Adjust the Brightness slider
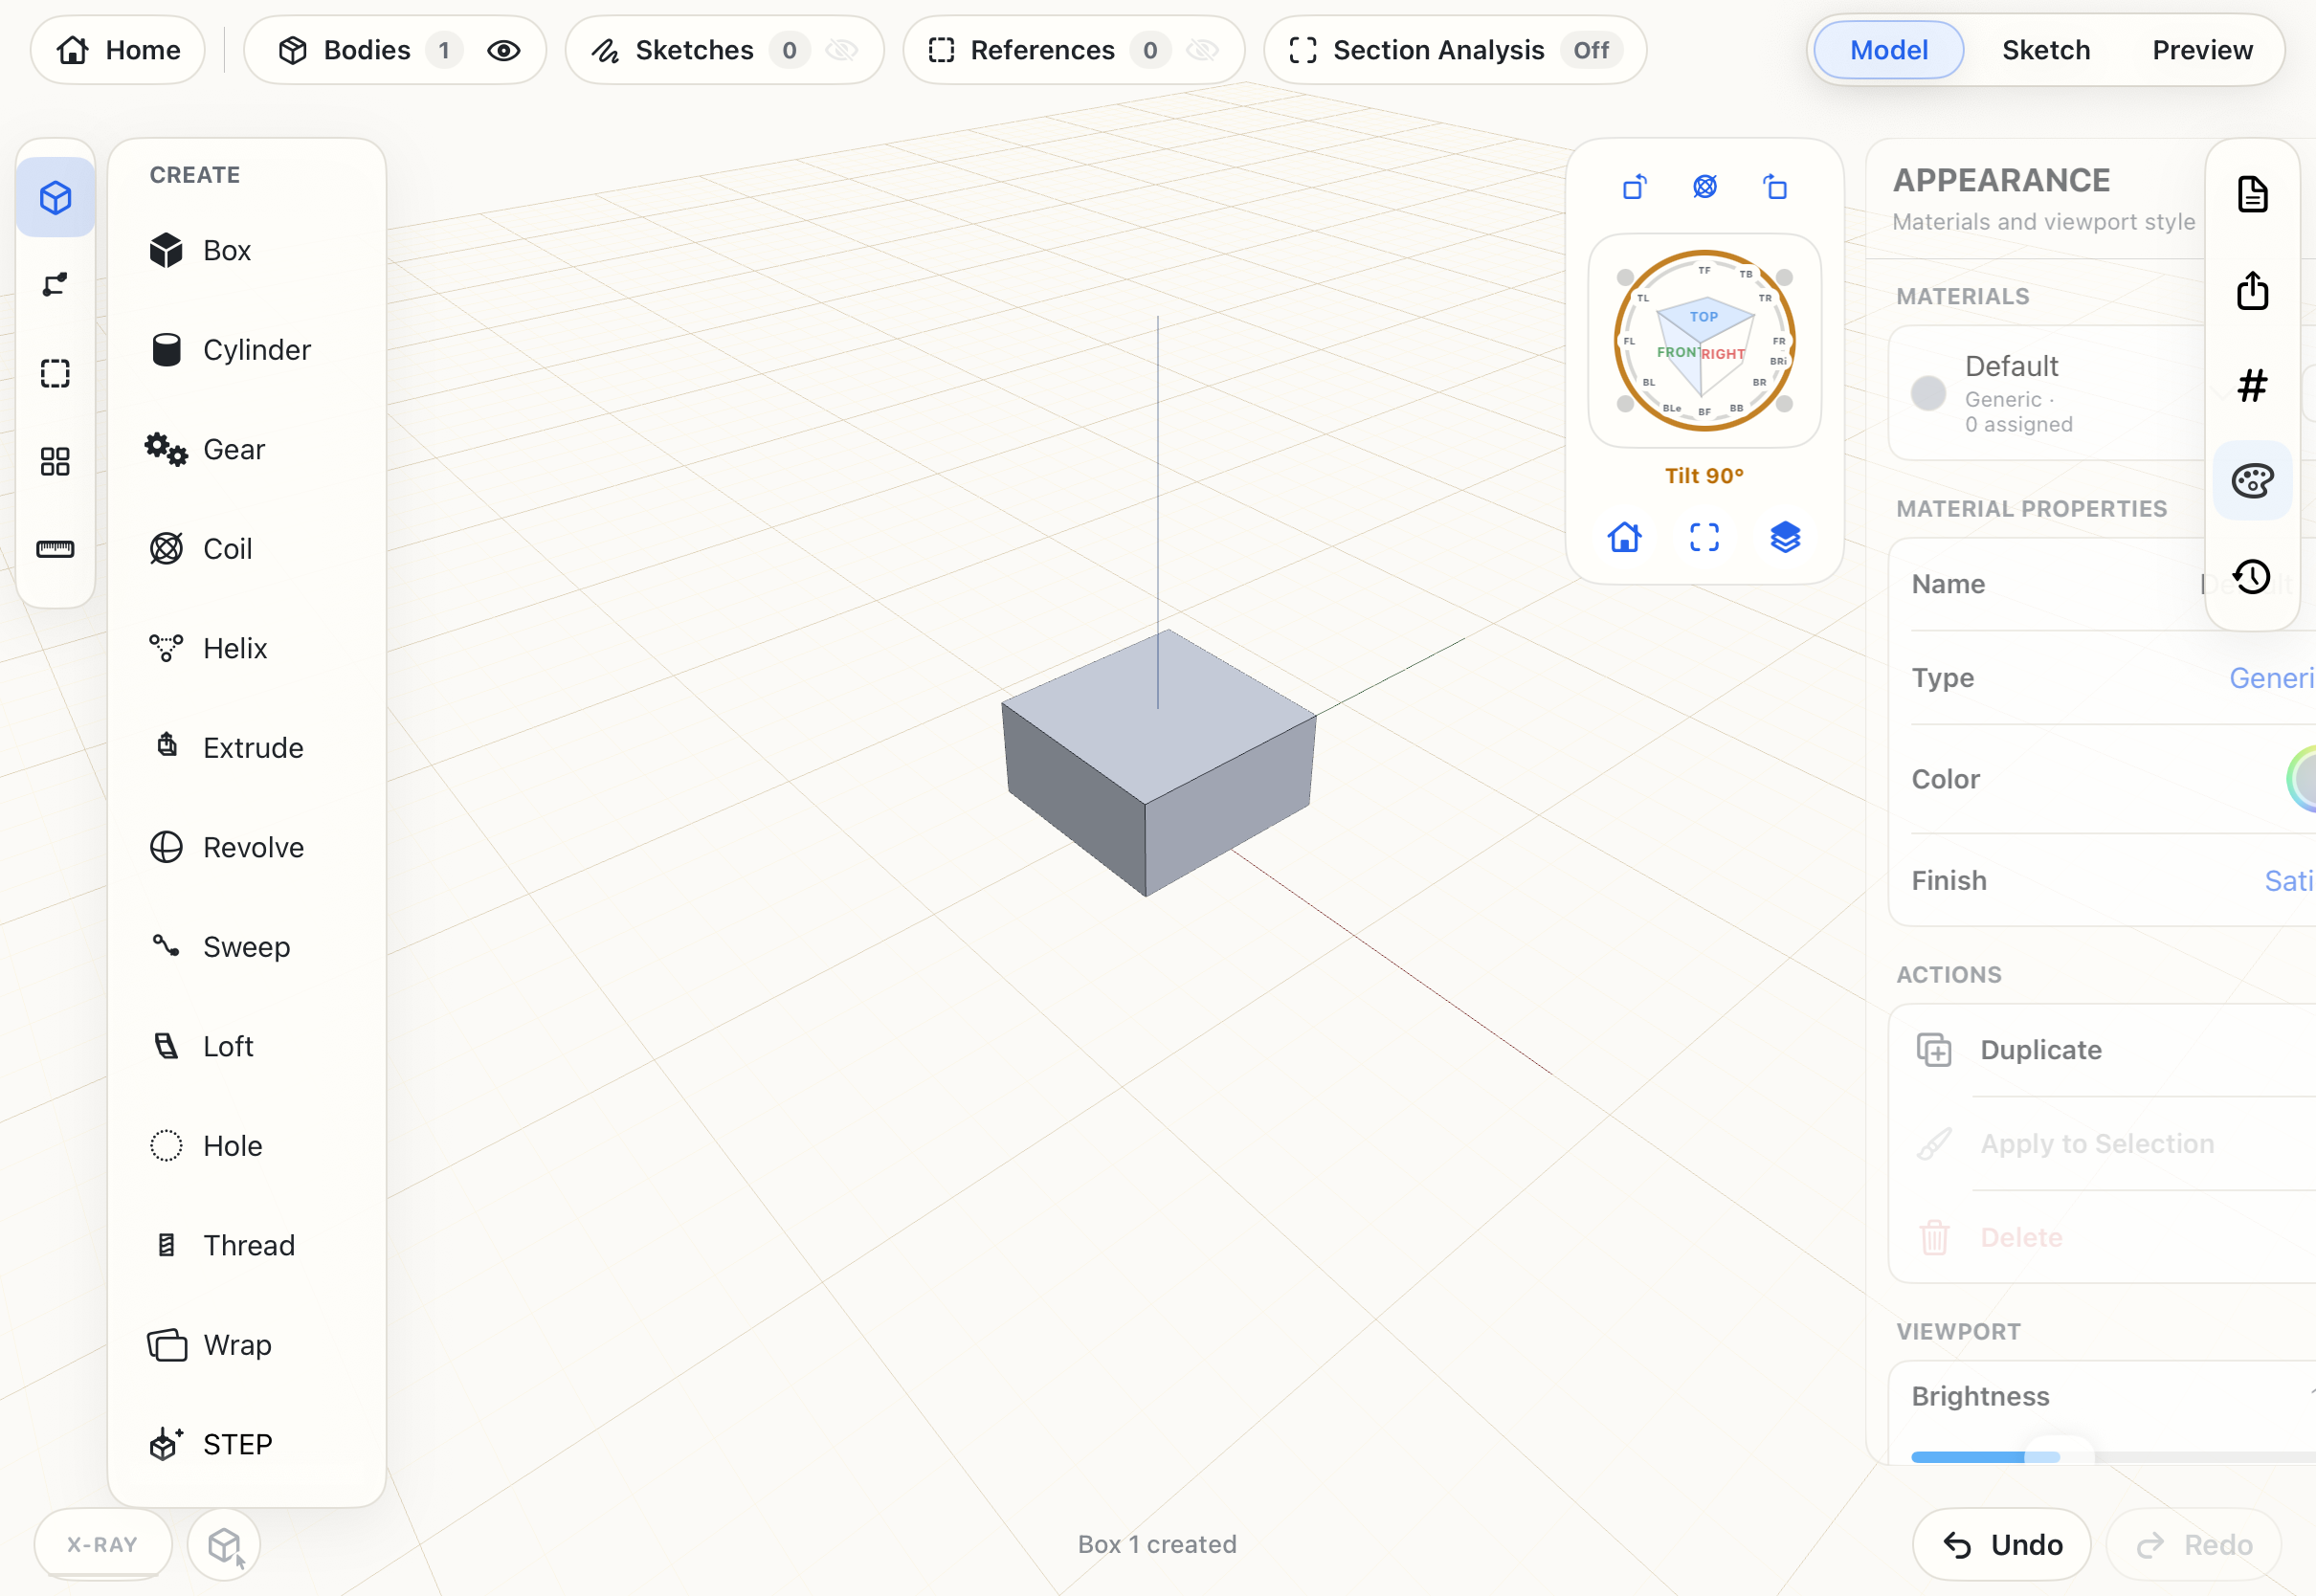 (2113, 1457)
